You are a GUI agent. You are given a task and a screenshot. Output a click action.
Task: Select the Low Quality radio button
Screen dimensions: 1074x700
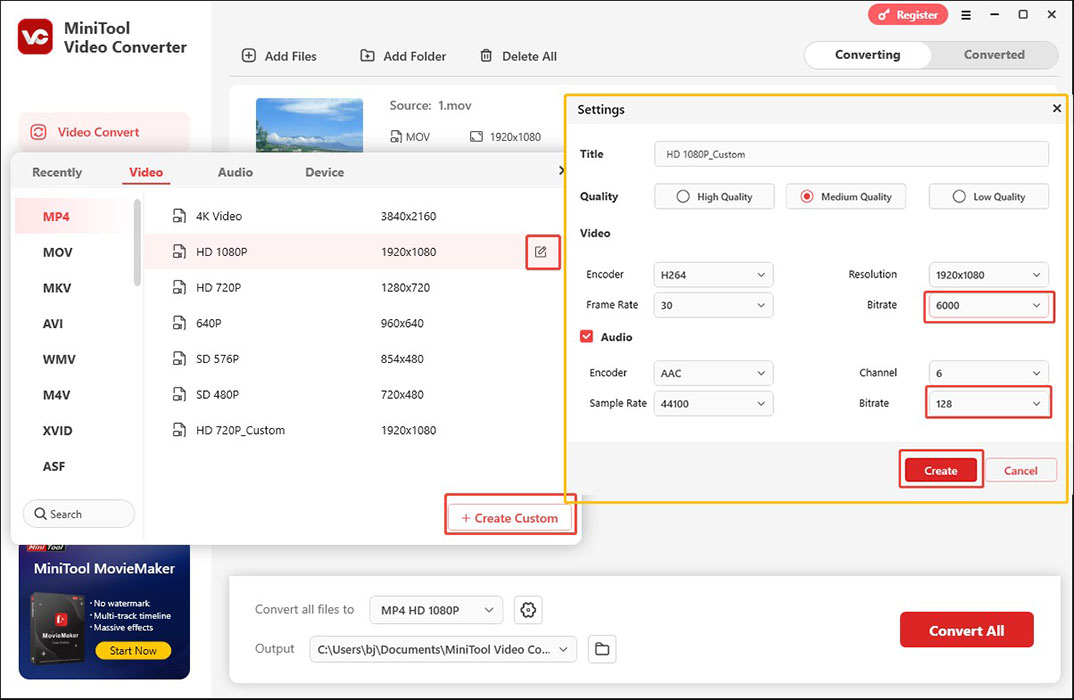click(x=959, y=197)
